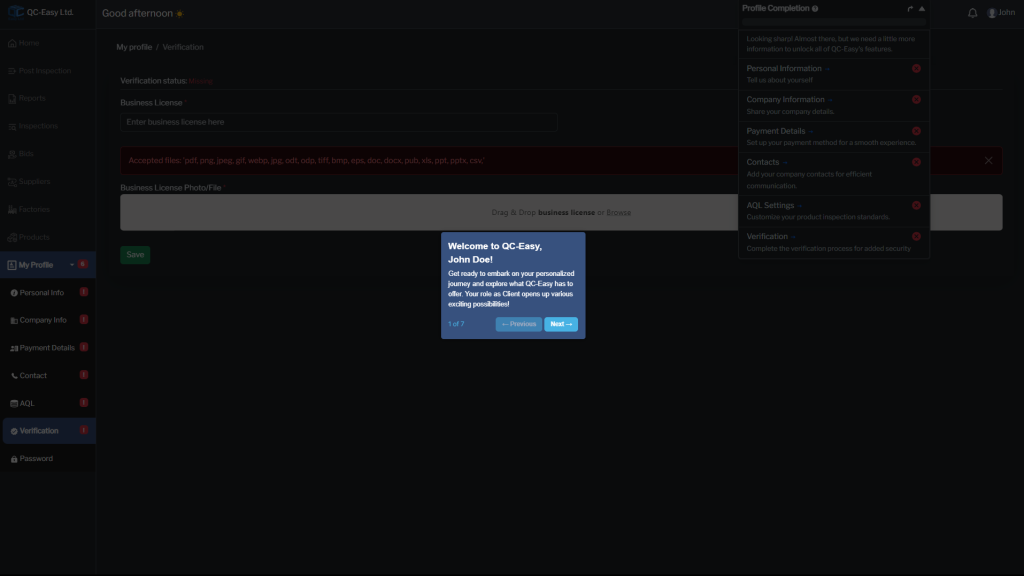Click the share arrow in Profile Completion

click(x=910, y=9)
